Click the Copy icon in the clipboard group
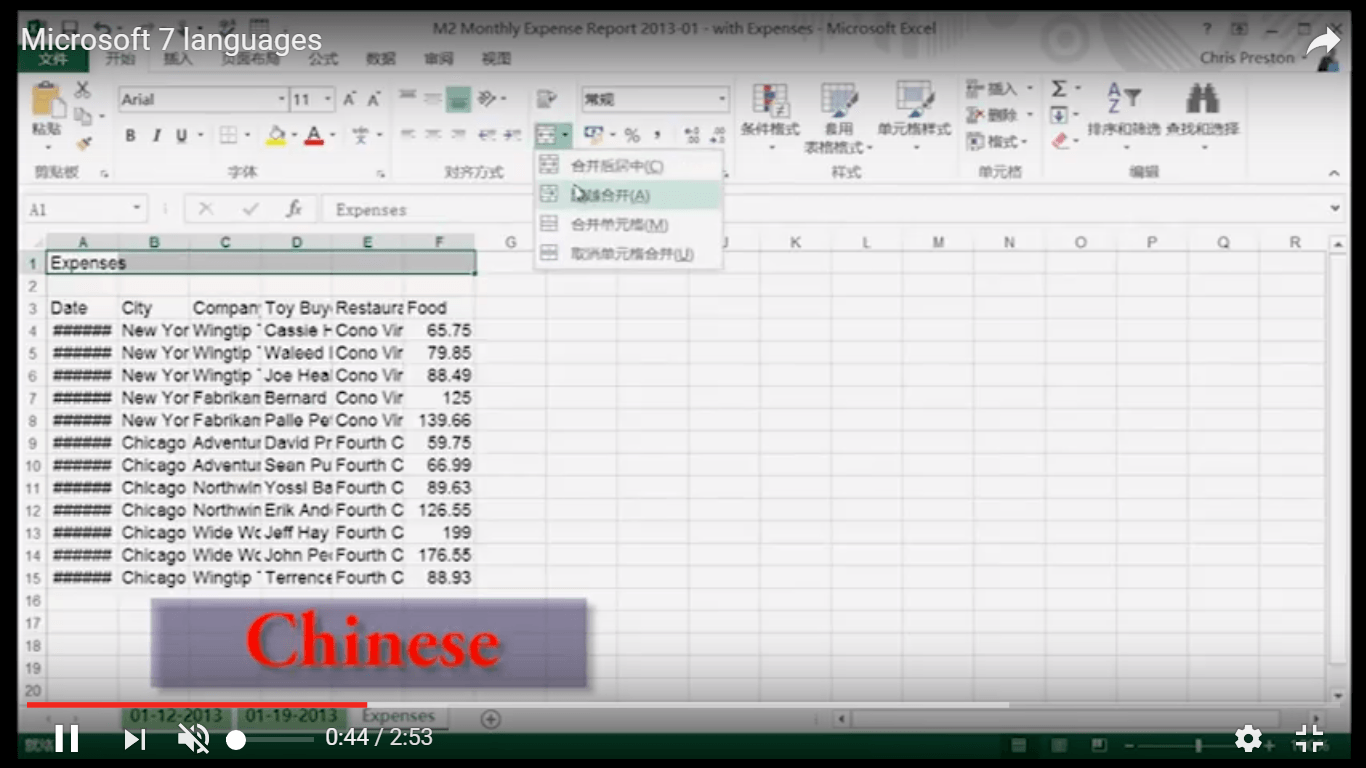 83,117
